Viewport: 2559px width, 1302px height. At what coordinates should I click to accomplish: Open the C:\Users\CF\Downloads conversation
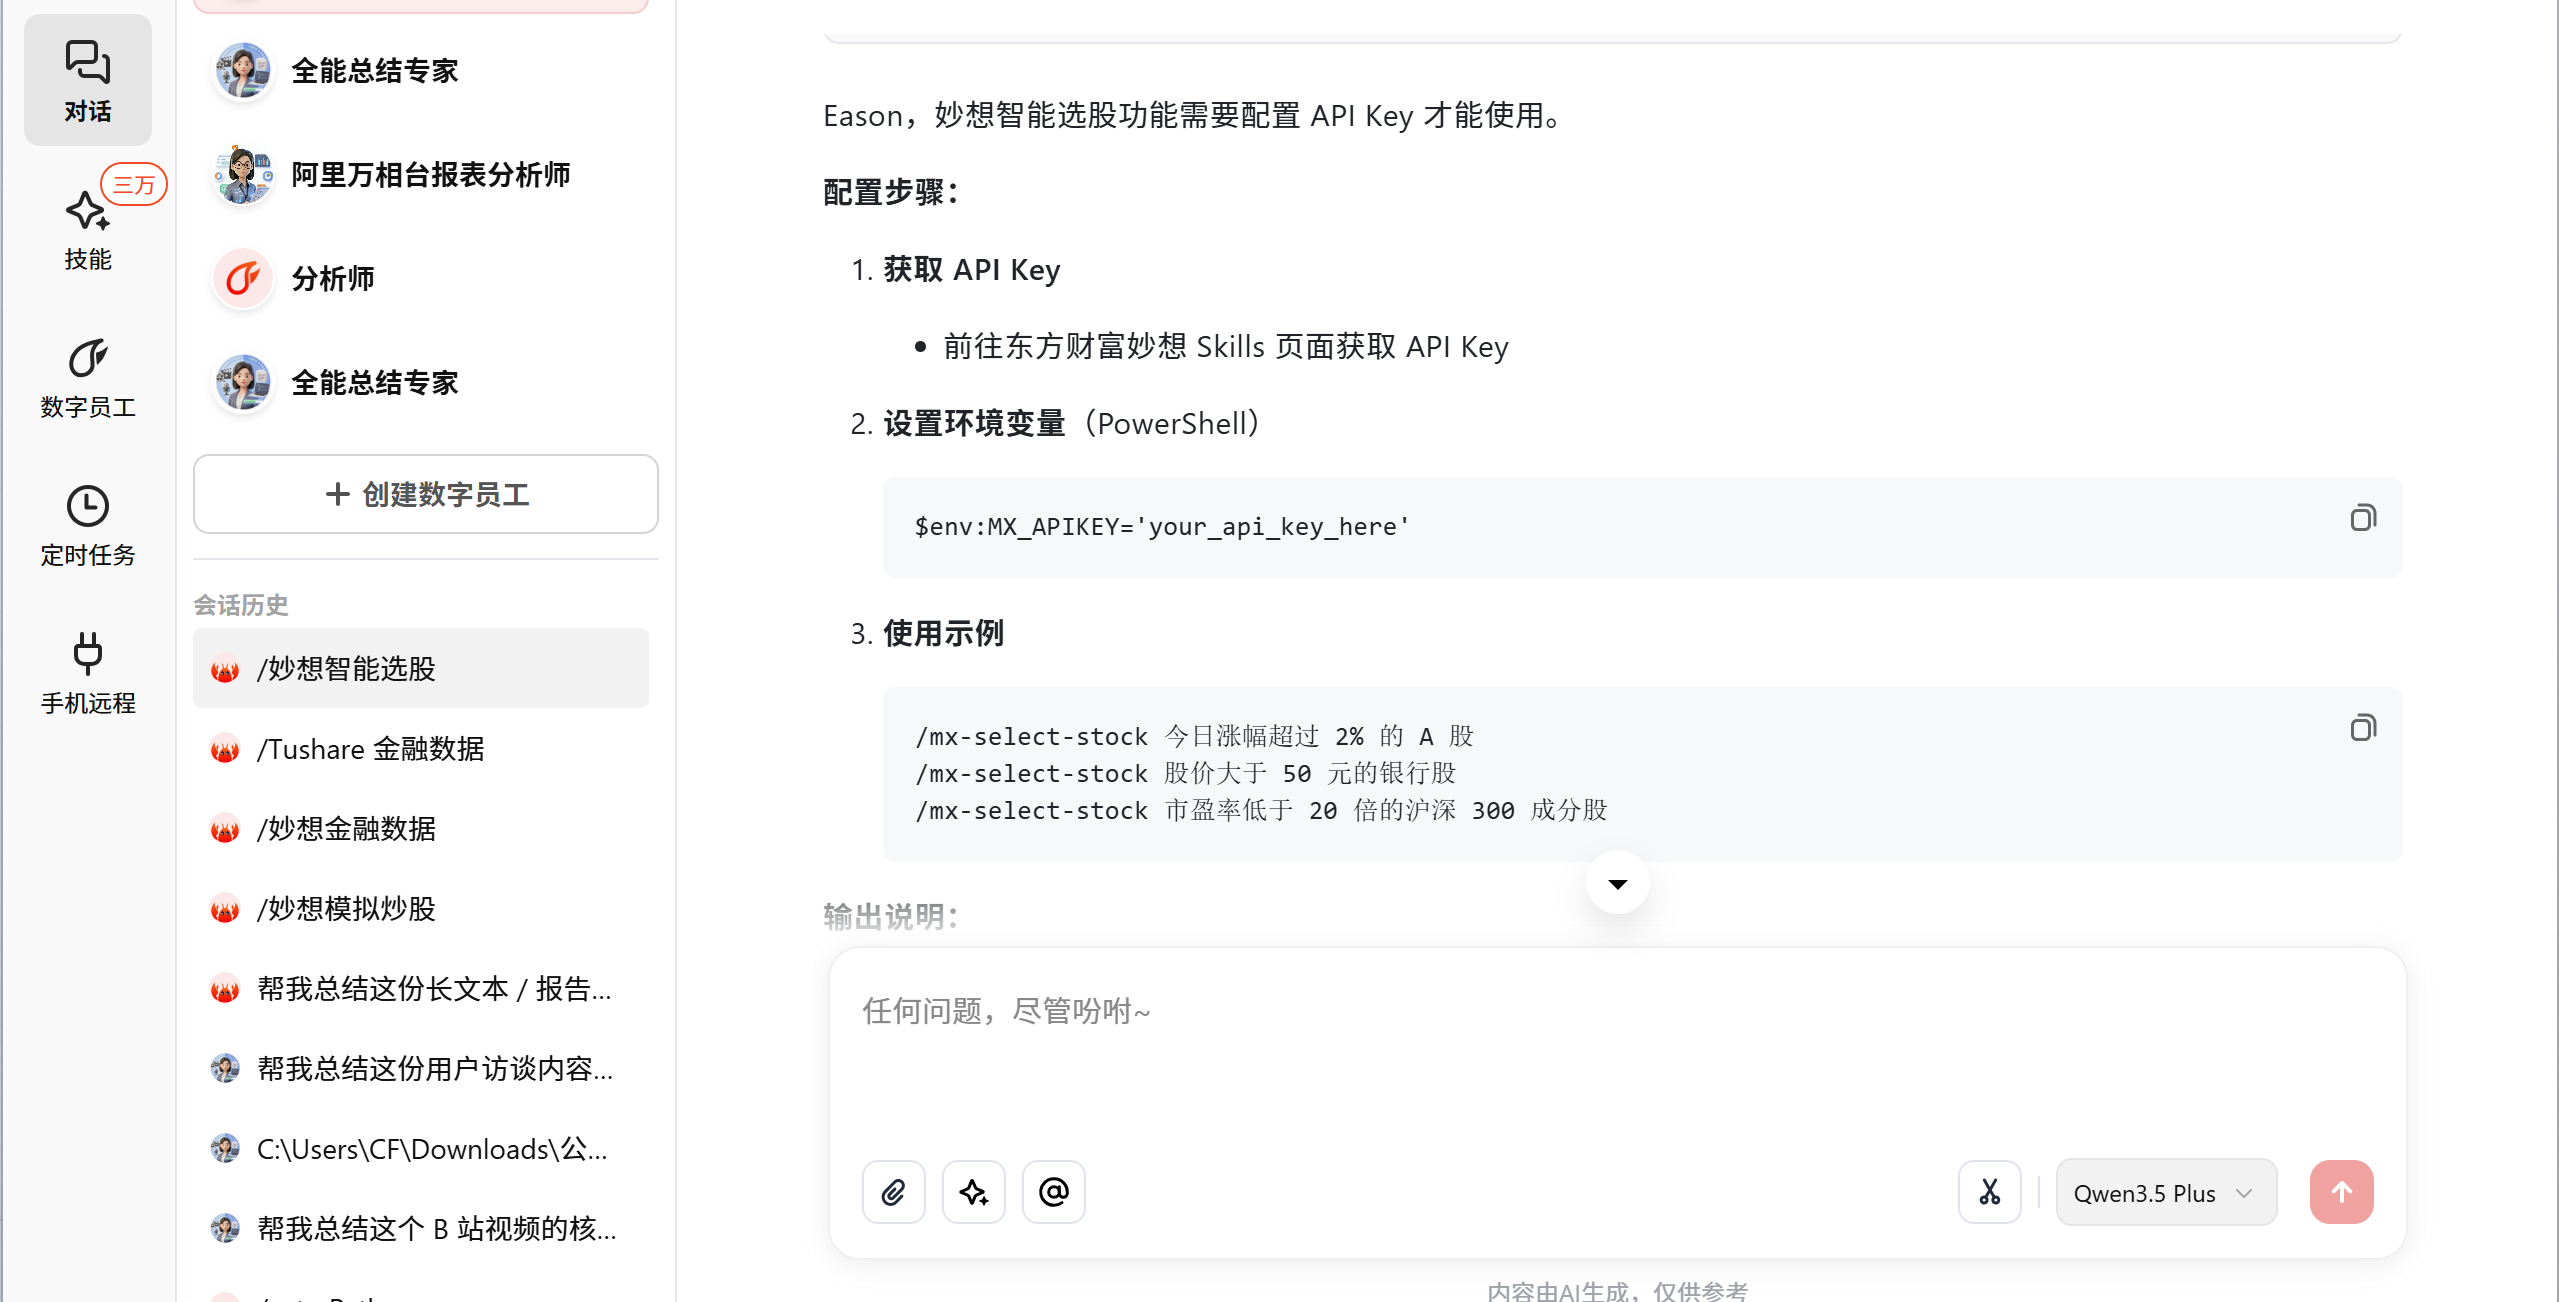point(421,1148)
